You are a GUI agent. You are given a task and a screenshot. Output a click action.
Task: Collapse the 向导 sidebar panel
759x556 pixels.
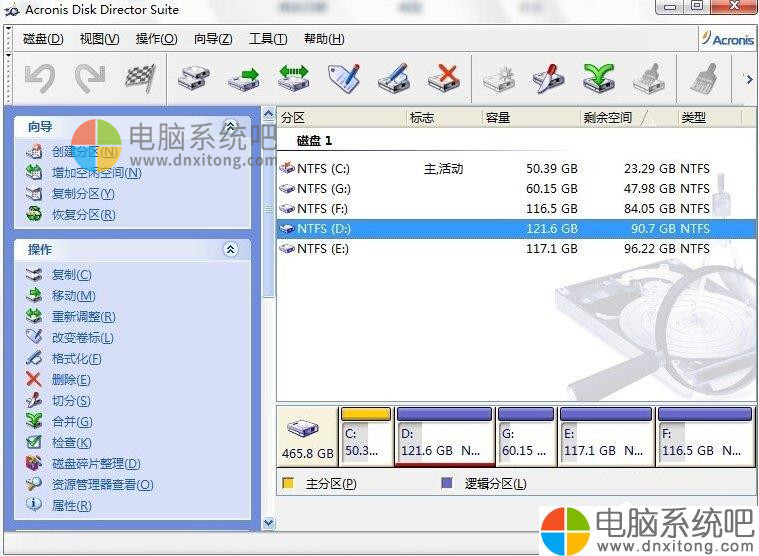(230, 127)
